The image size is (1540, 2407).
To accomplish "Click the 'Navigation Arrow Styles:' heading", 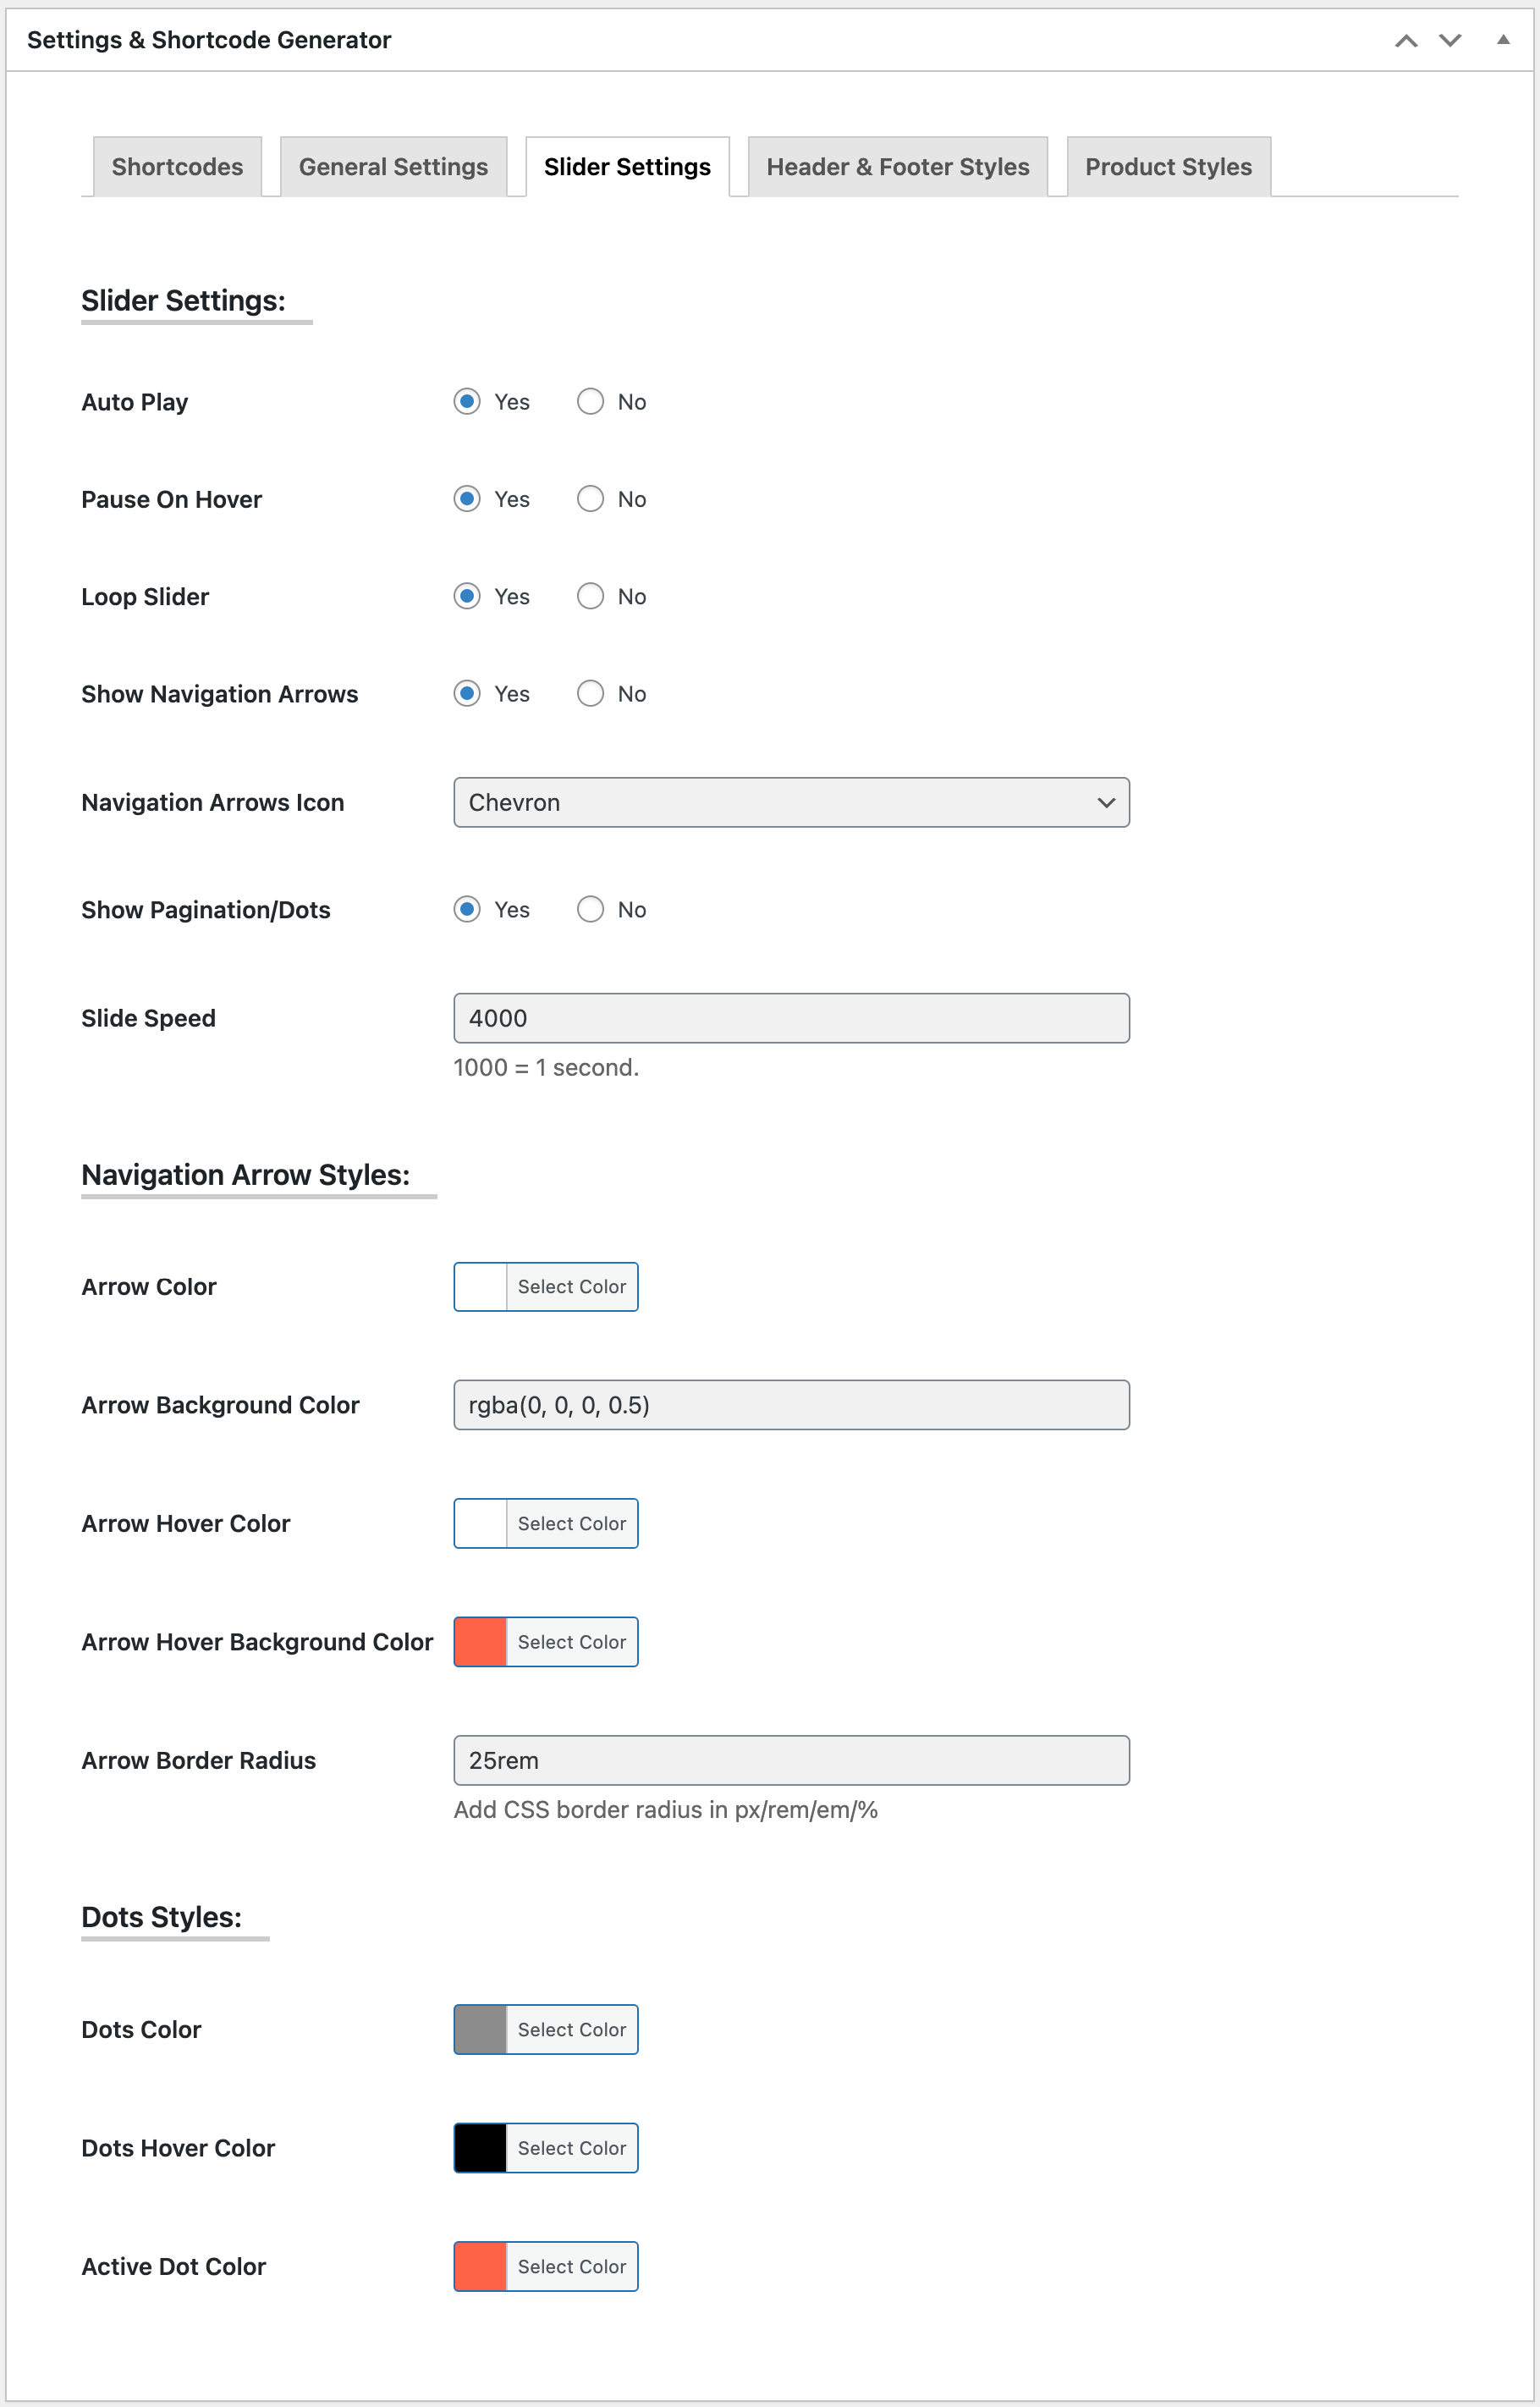I will pos(246,1175).
